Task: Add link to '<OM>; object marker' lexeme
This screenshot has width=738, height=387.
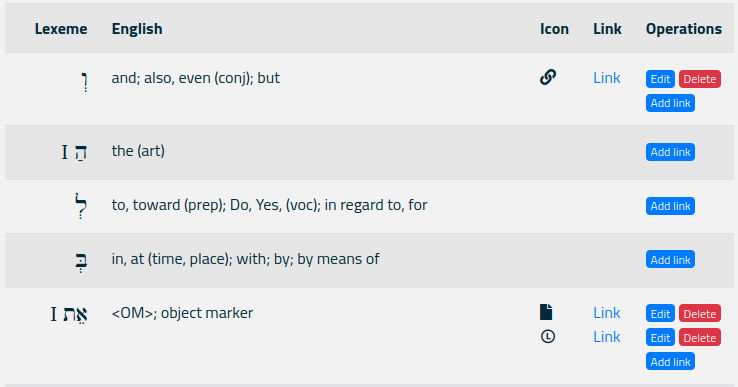Action: (670, 362)
